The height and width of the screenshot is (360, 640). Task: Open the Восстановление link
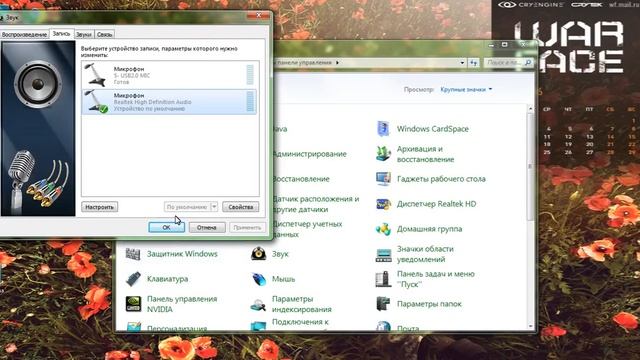(x=301, y=179)
